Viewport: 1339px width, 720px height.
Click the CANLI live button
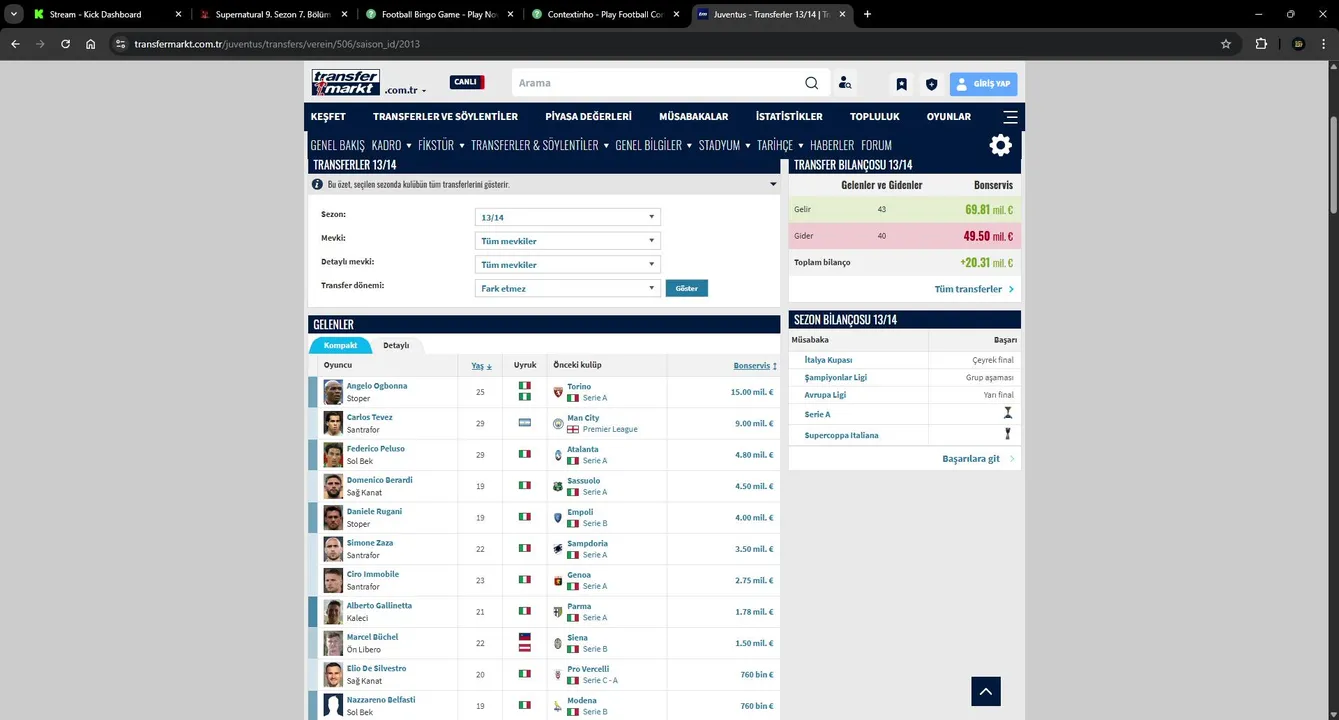click(467, 82)
